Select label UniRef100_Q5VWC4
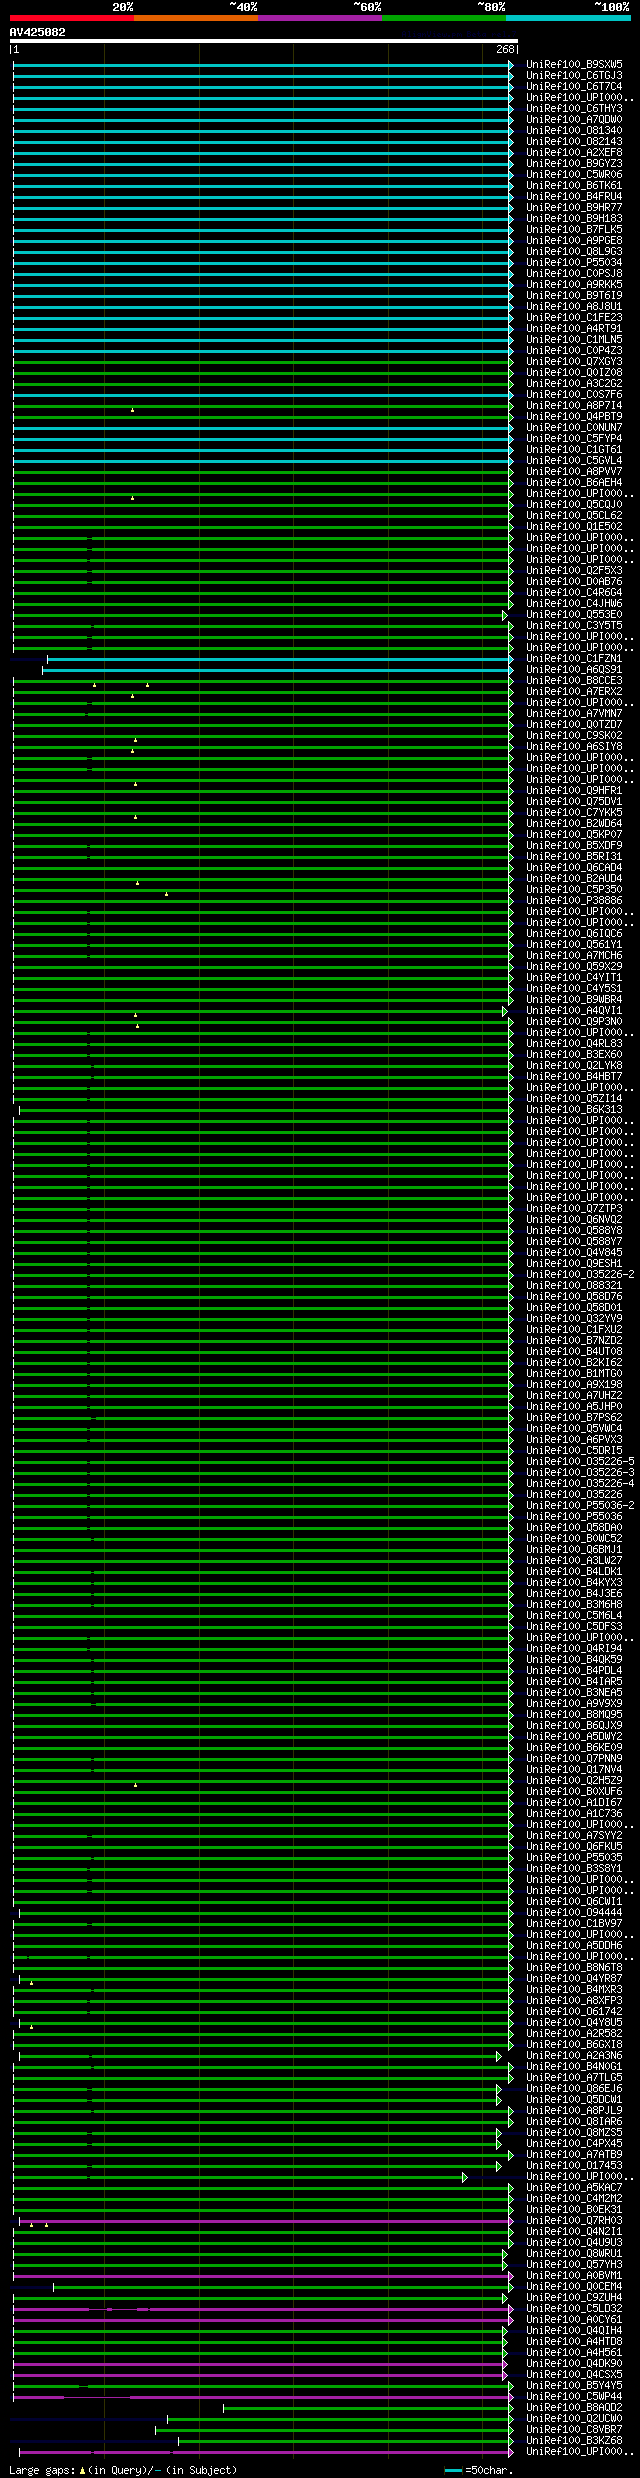 [x=574, y=1429]
